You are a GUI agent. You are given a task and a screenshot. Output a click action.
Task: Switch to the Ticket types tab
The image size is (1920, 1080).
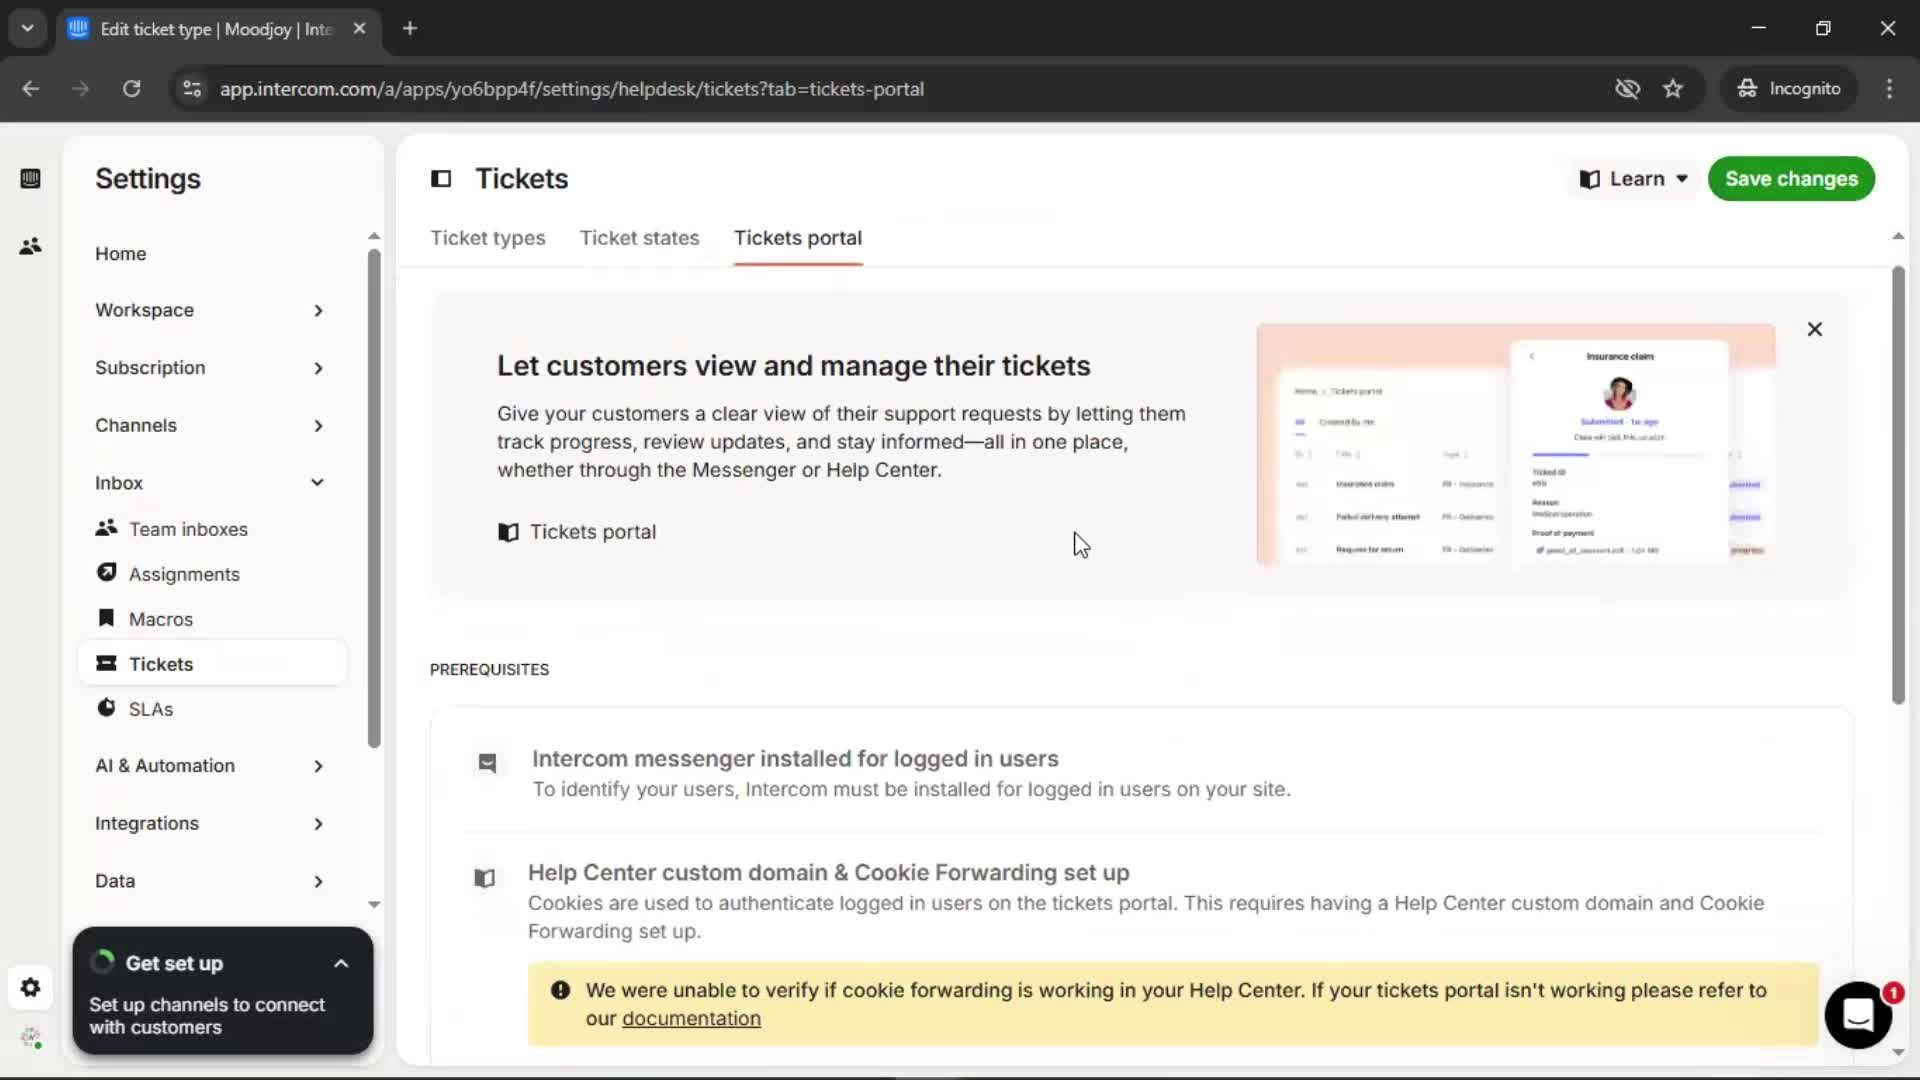pyautogui.click(x=488, y=238)
